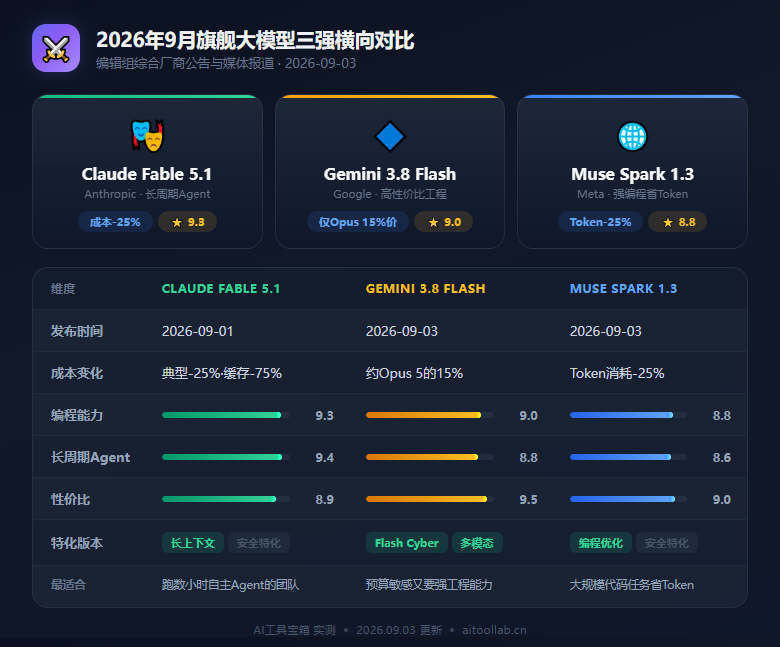Select the ★ 9.3 rating badge
The image size is (780, 647).
tap(188, 222)
